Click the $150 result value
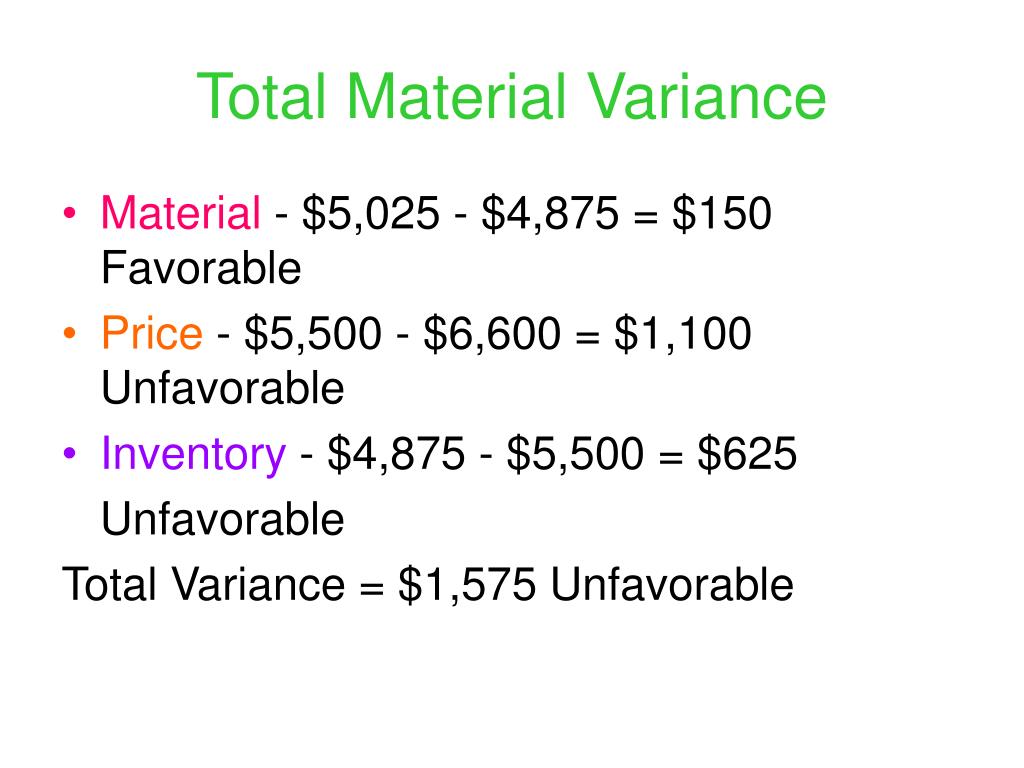Screen dimensions: 1024x768 pos(722,213)
